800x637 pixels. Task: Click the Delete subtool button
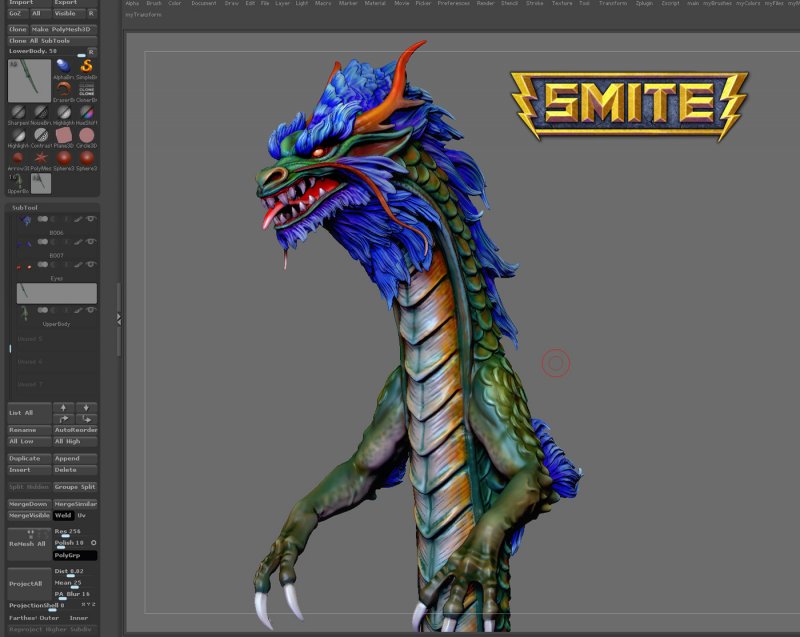75,470
